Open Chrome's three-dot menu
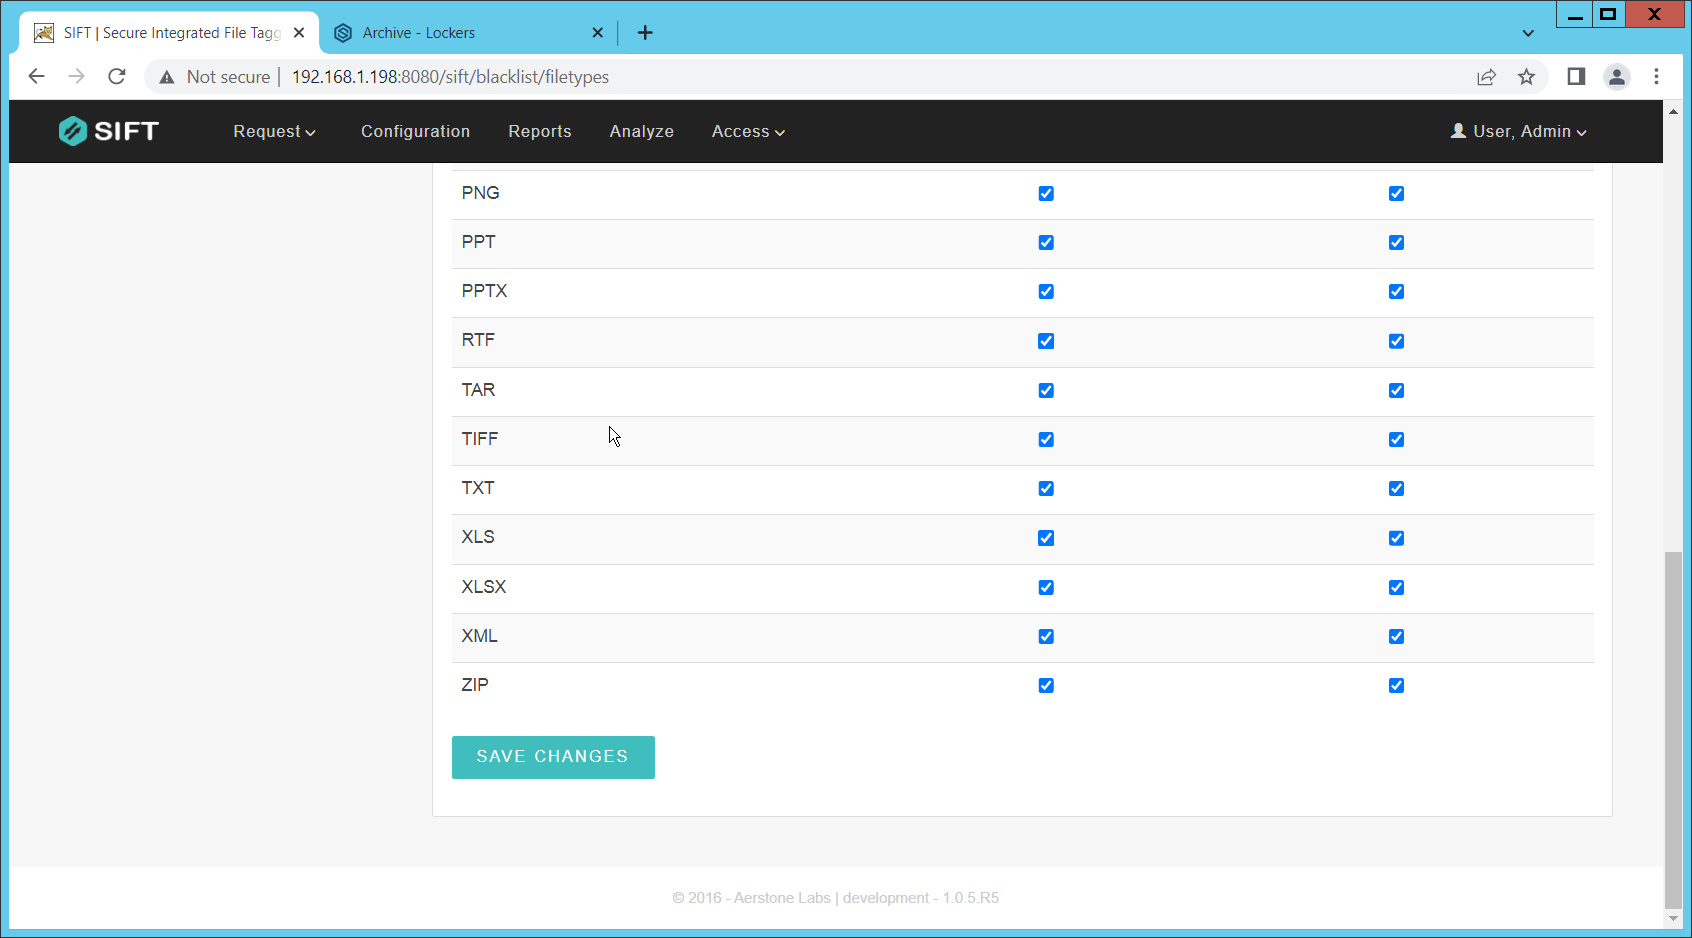Image resolution: width=1692 pixels, height=938 pixels. (x=1656, y=77)
